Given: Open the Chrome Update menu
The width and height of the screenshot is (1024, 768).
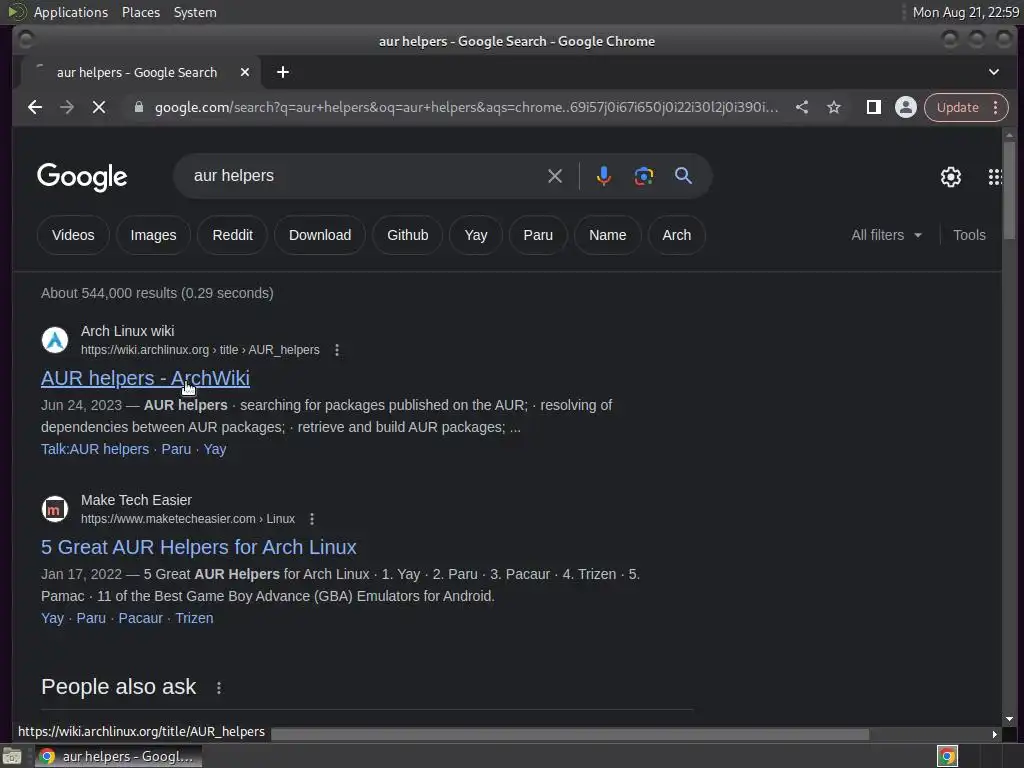Looking at the screenshot, I should click(x=966, y=107).
